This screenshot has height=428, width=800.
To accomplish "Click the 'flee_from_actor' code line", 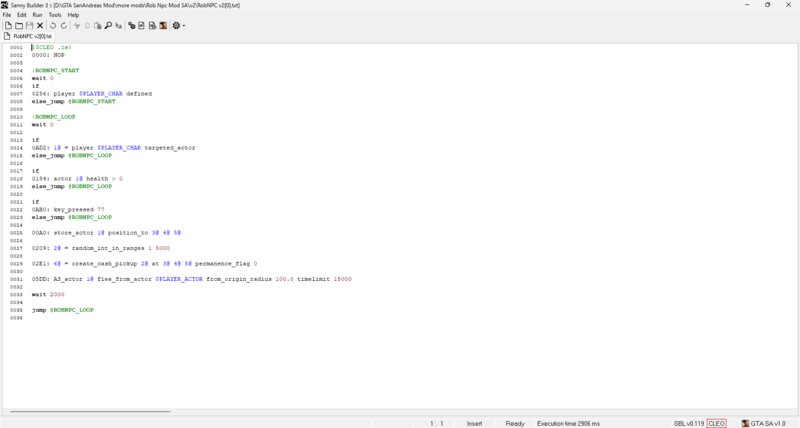I will pos(192,279).
